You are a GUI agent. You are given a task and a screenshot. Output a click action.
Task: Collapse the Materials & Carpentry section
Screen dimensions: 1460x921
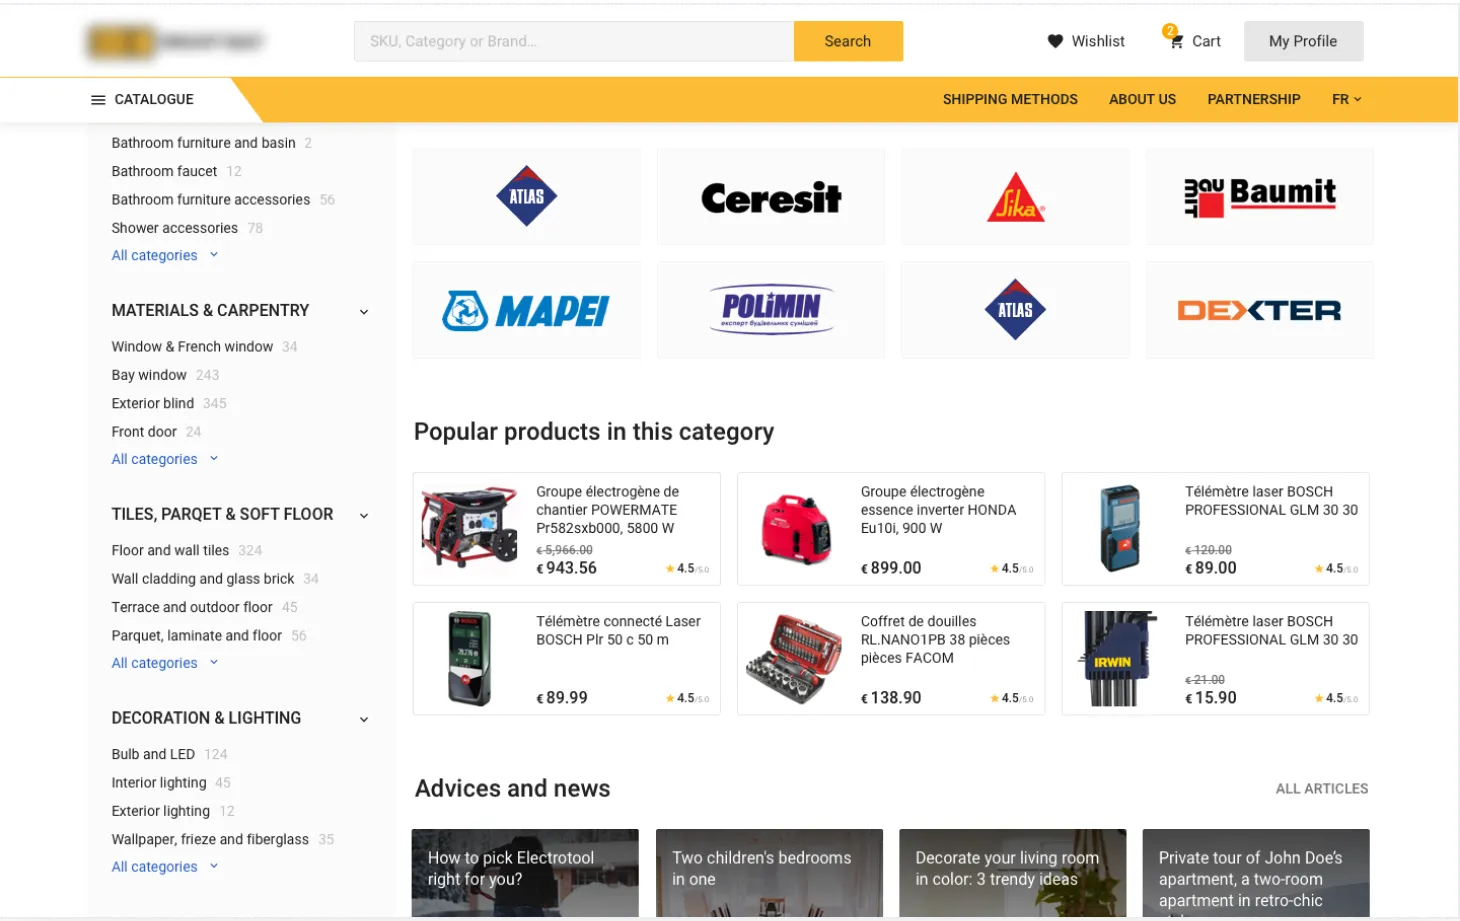coord(364,312)
